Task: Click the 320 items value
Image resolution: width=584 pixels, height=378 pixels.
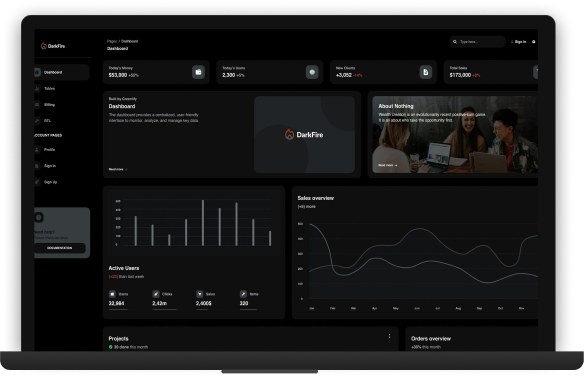Action: 244,304
